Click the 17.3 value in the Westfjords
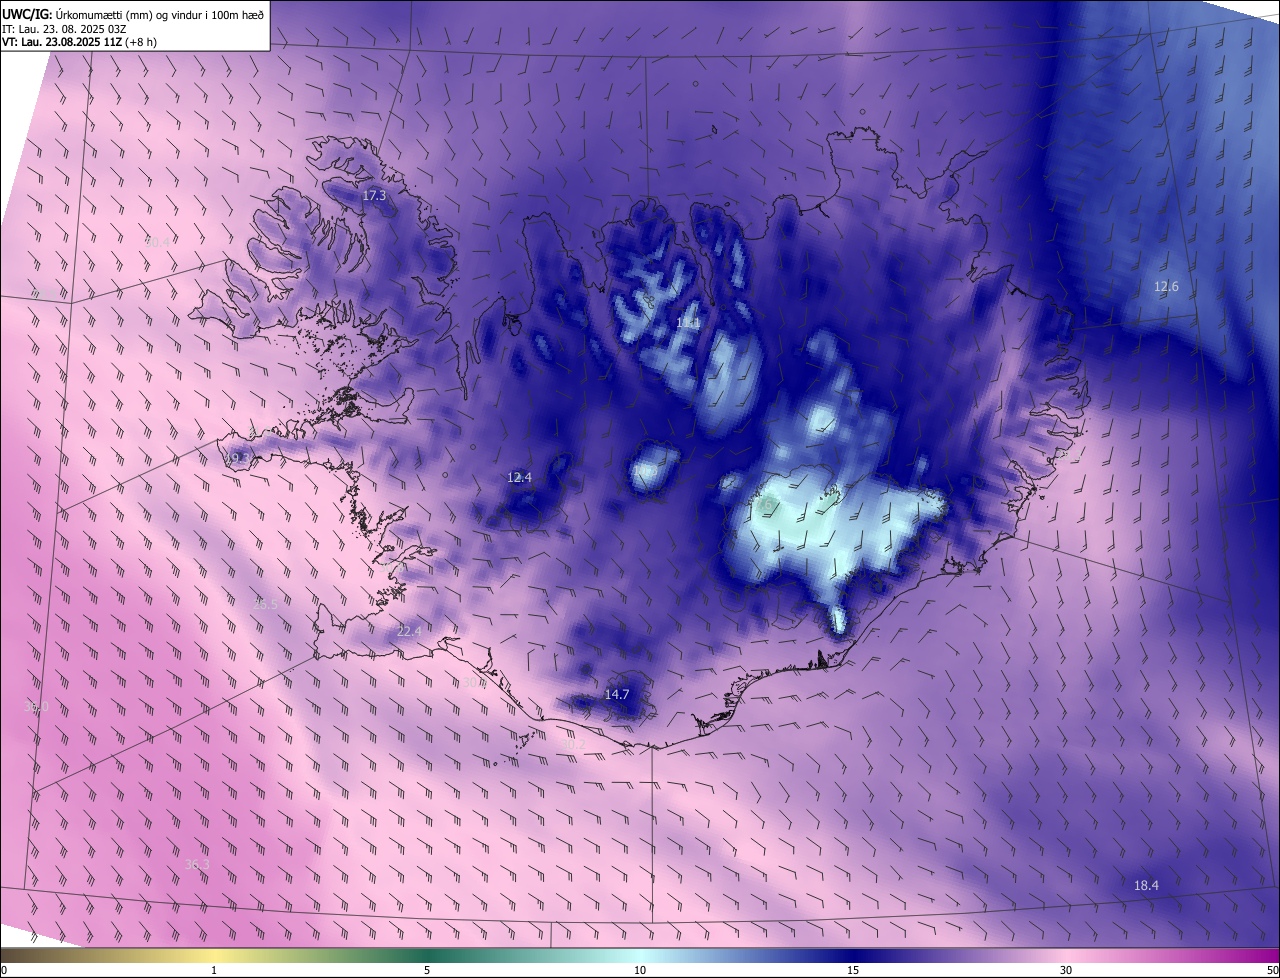 click(374, 196)
